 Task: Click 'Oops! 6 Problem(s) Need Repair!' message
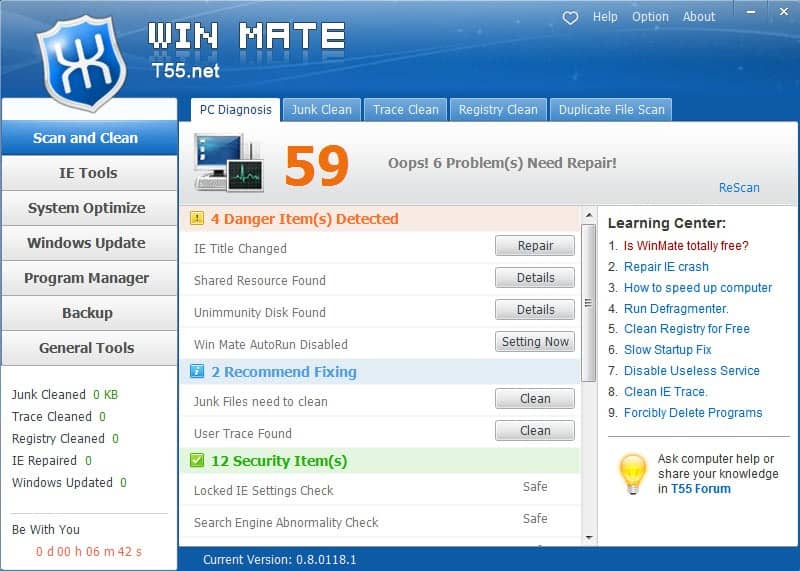pyautogui.click(x=502, y=163)
